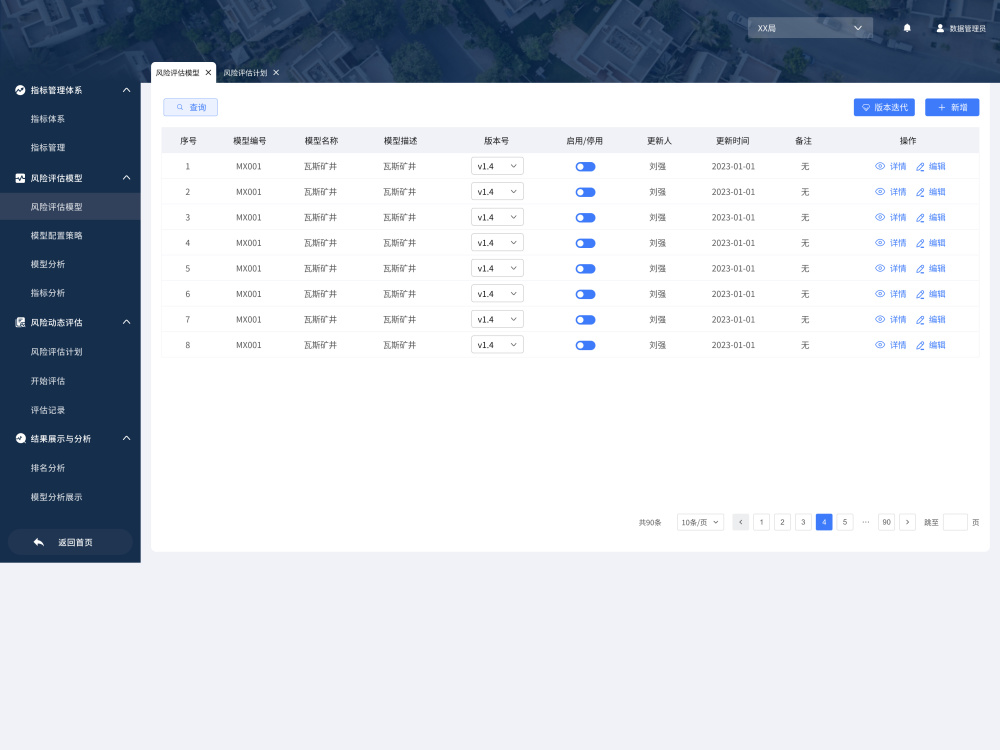1000x750 pixels.
Task: Click the 编辑 pencil icon in row 4
Action: coord(920,243)
